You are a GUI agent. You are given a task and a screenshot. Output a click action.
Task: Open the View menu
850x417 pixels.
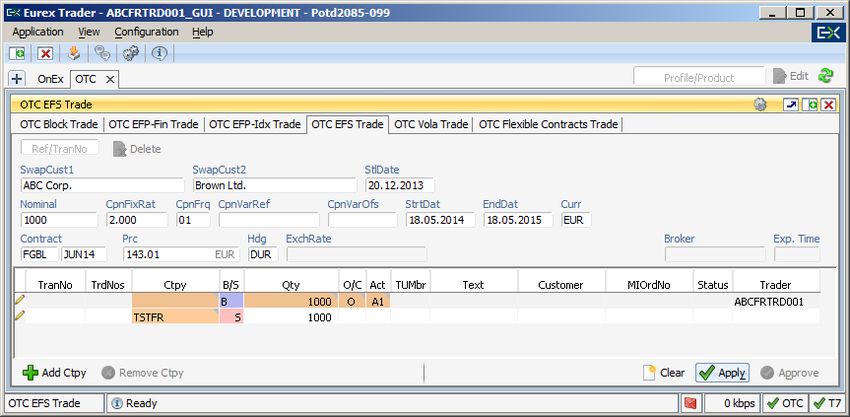(x=89, y=32)
